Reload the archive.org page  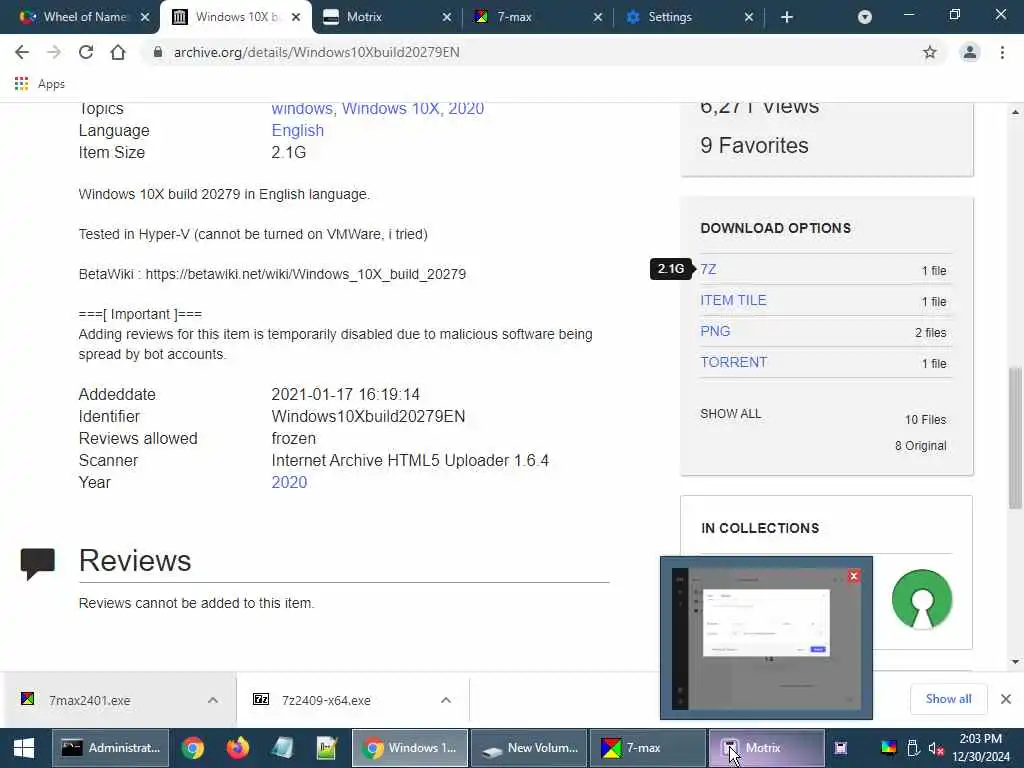point(86,52)
